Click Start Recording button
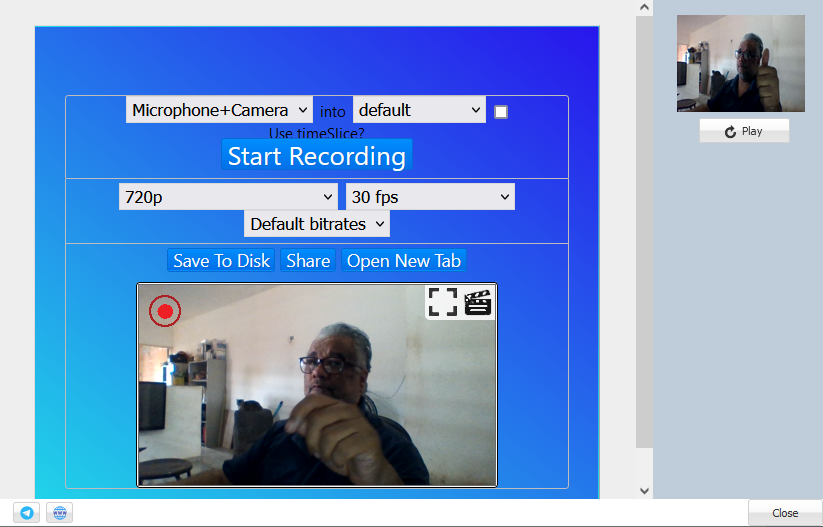The width and height of the screenshot is (823, 527). click(x=316, y=155)
